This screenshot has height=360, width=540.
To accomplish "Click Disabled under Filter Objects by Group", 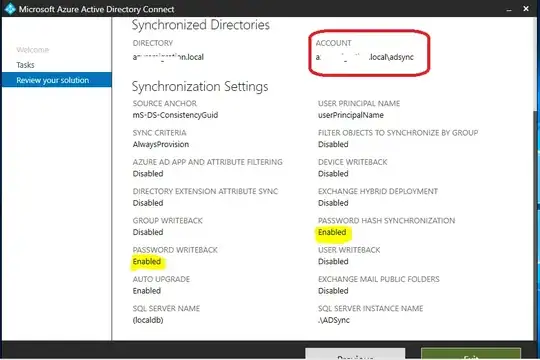I will click(333, 144).
